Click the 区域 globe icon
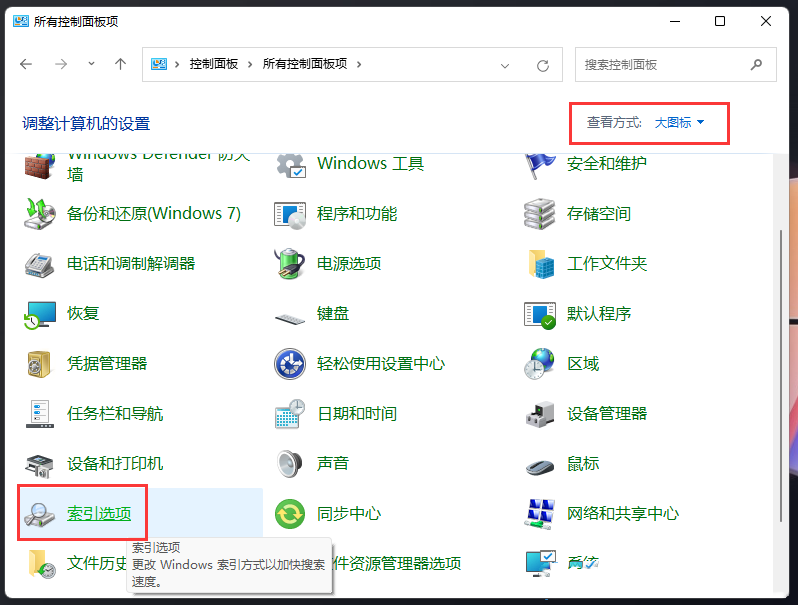The height and width of the screenshot is (605, 798). [x=540, y=364]
